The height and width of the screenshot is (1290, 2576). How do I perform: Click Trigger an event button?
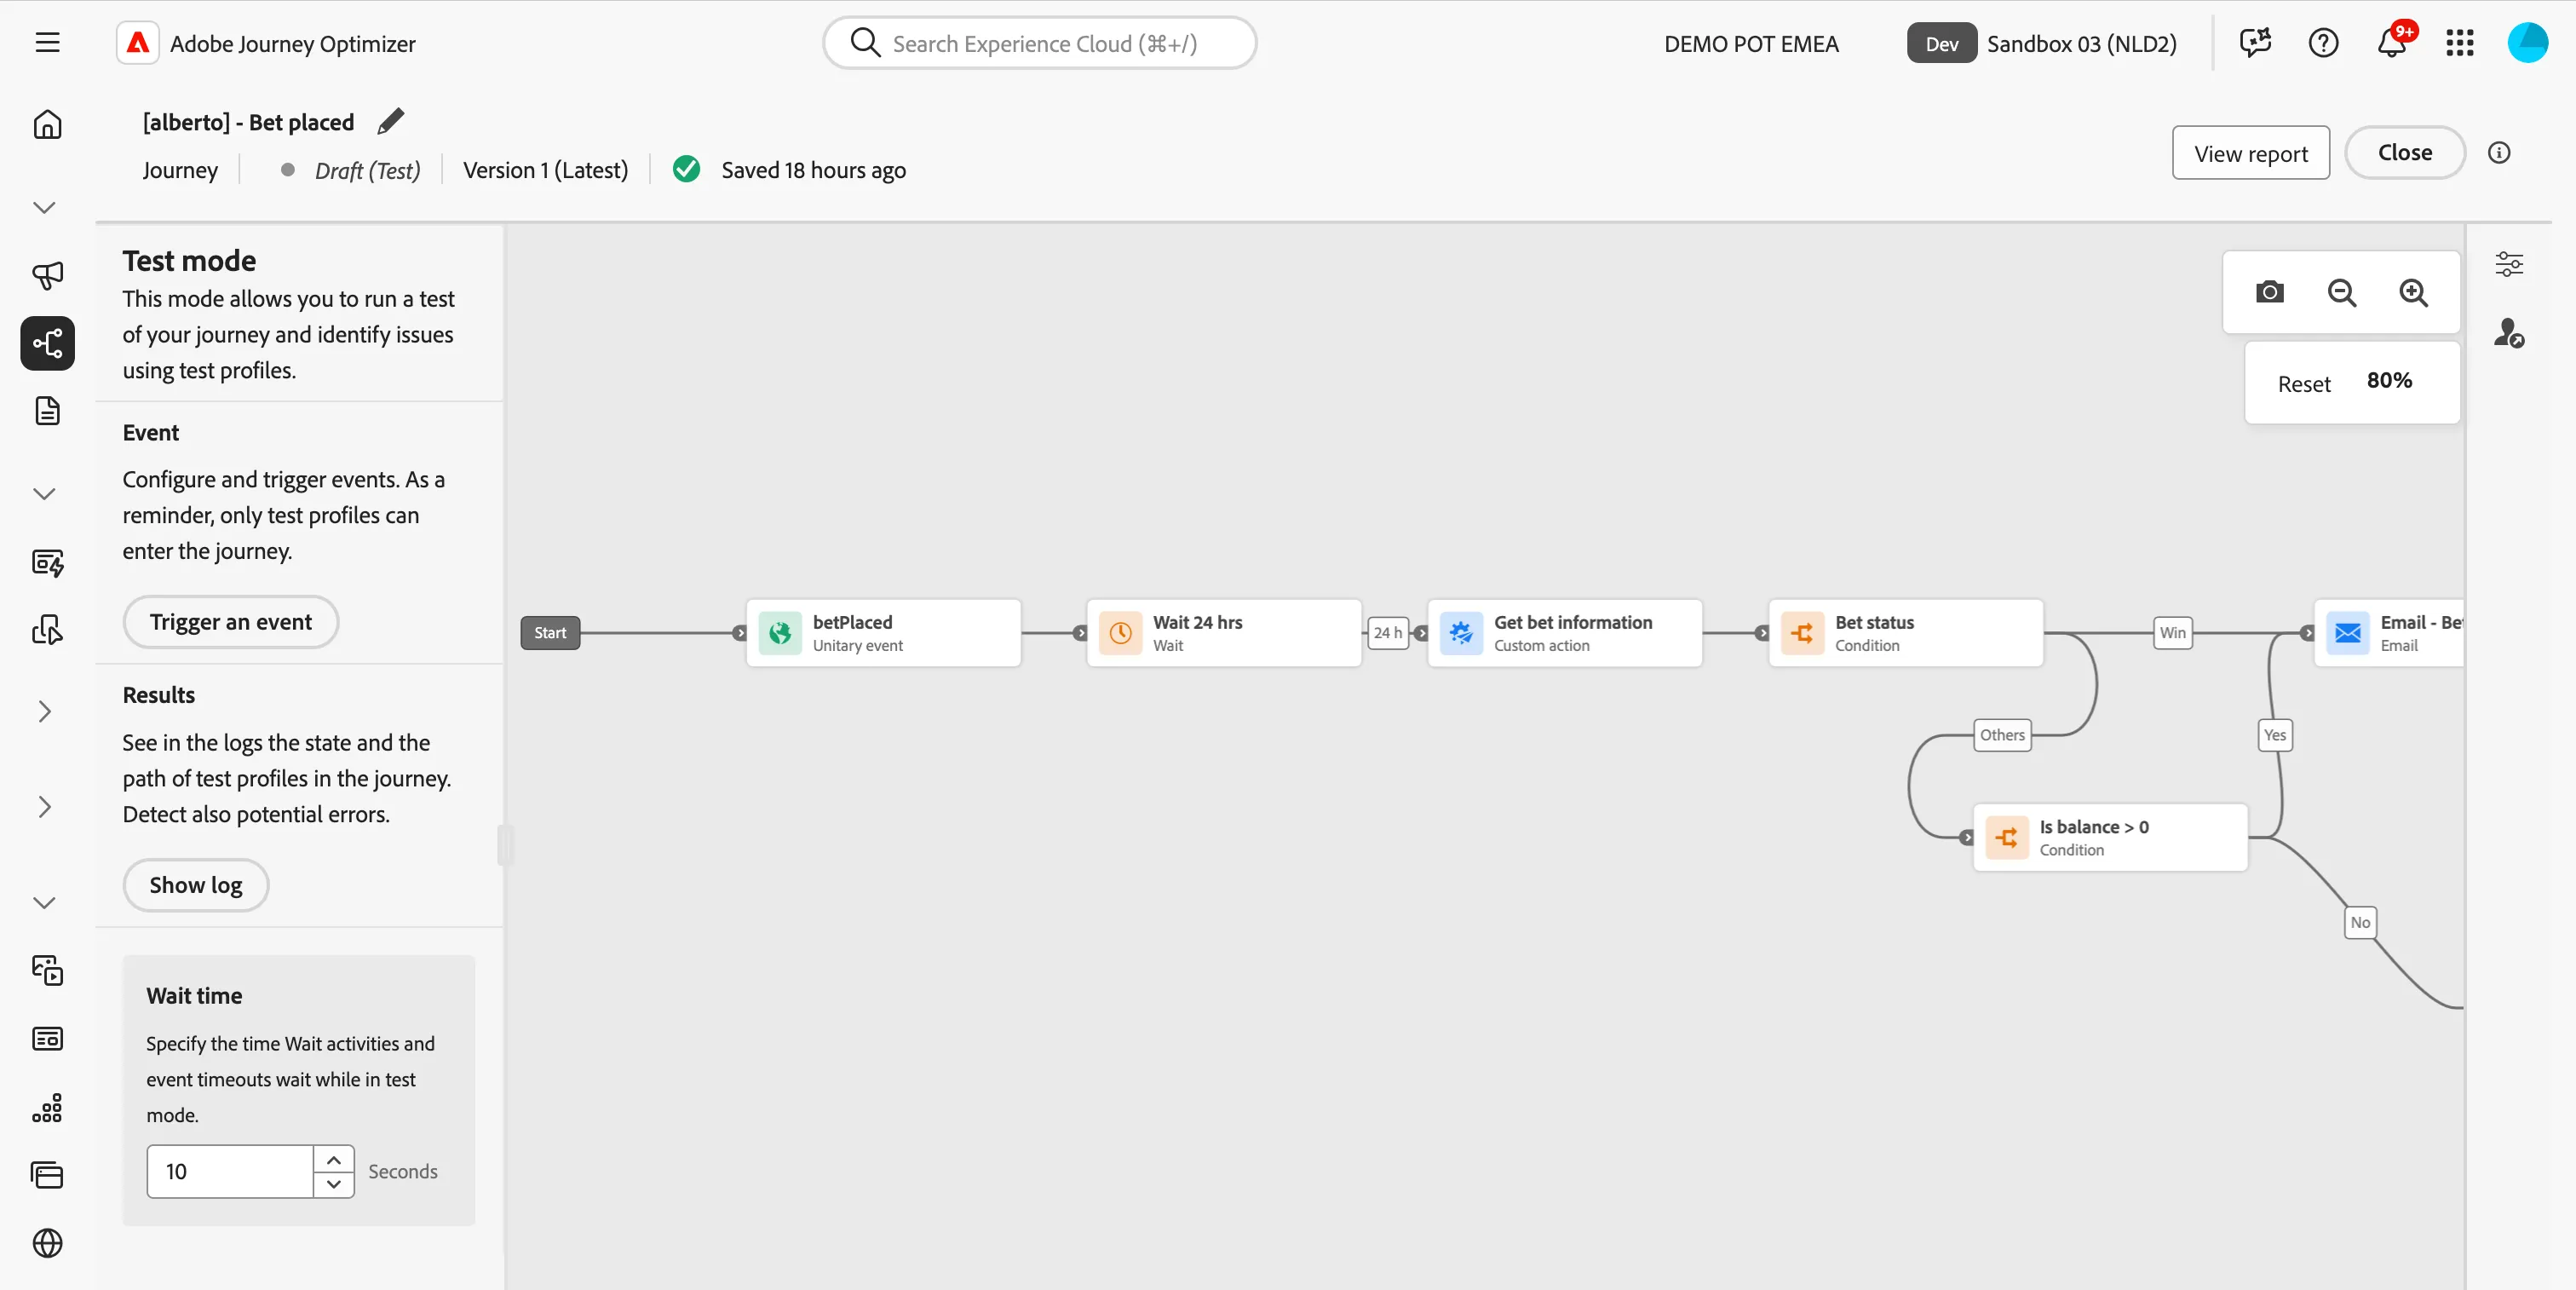pyautogui.click(x=231, y=622)
